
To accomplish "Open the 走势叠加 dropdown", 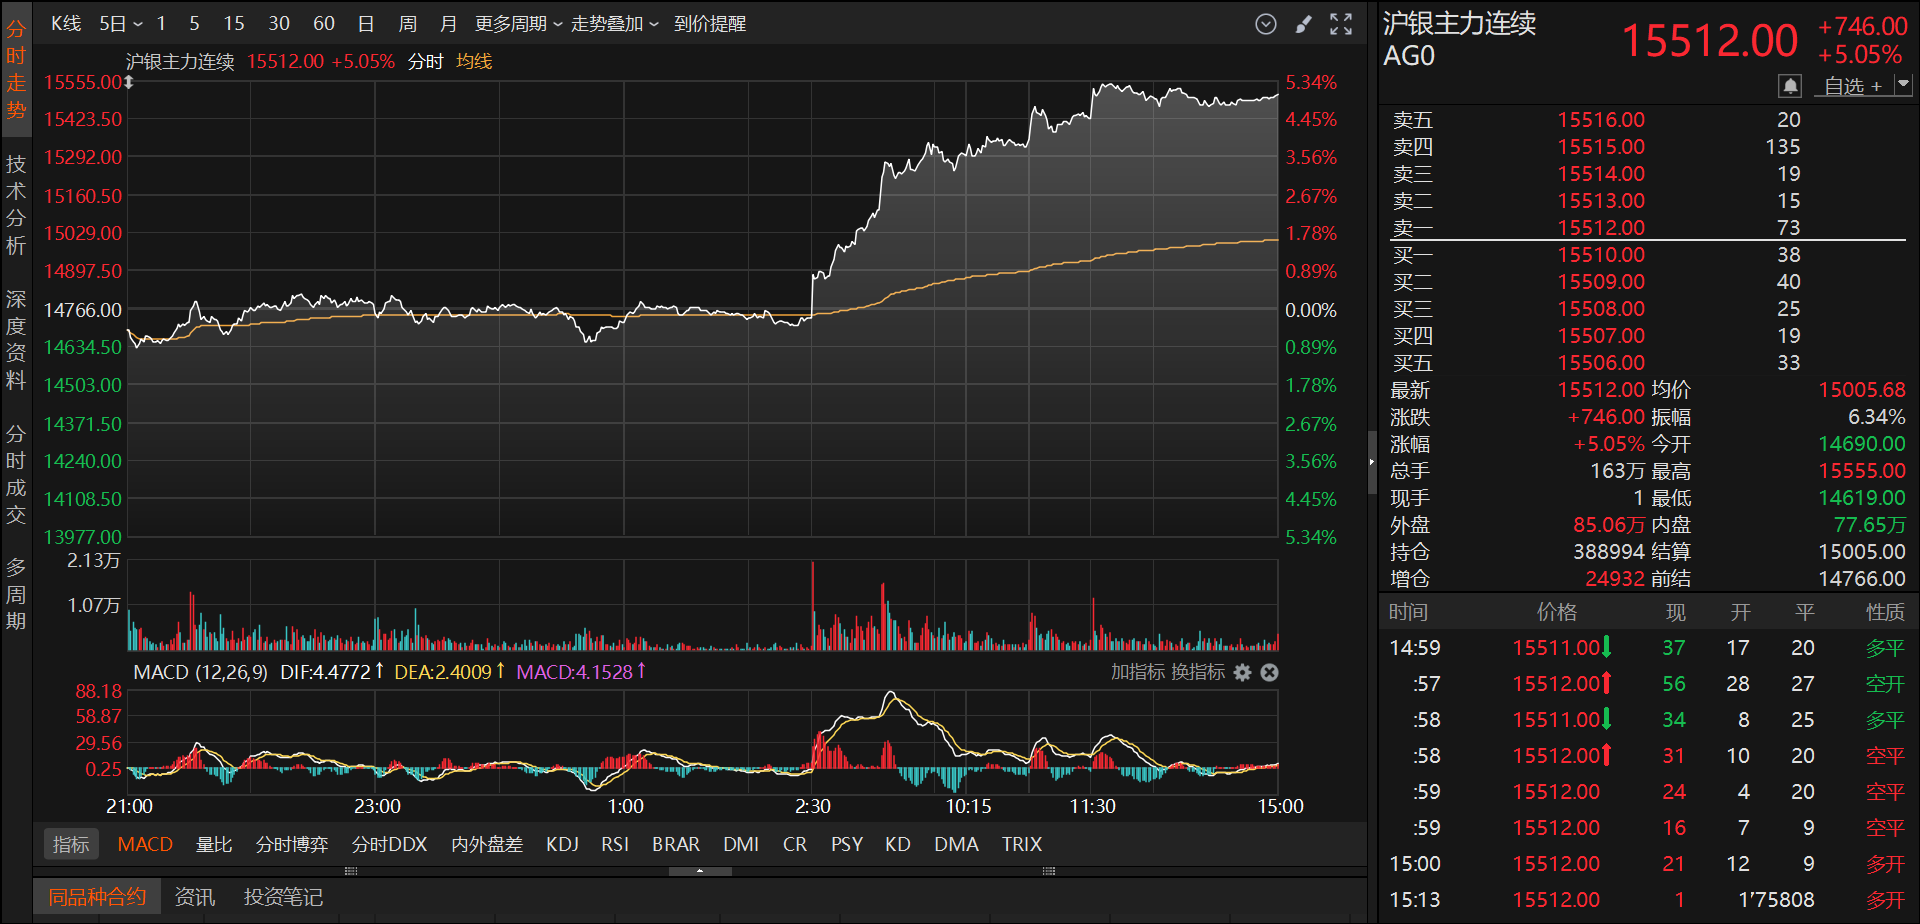I will (614, 24).
